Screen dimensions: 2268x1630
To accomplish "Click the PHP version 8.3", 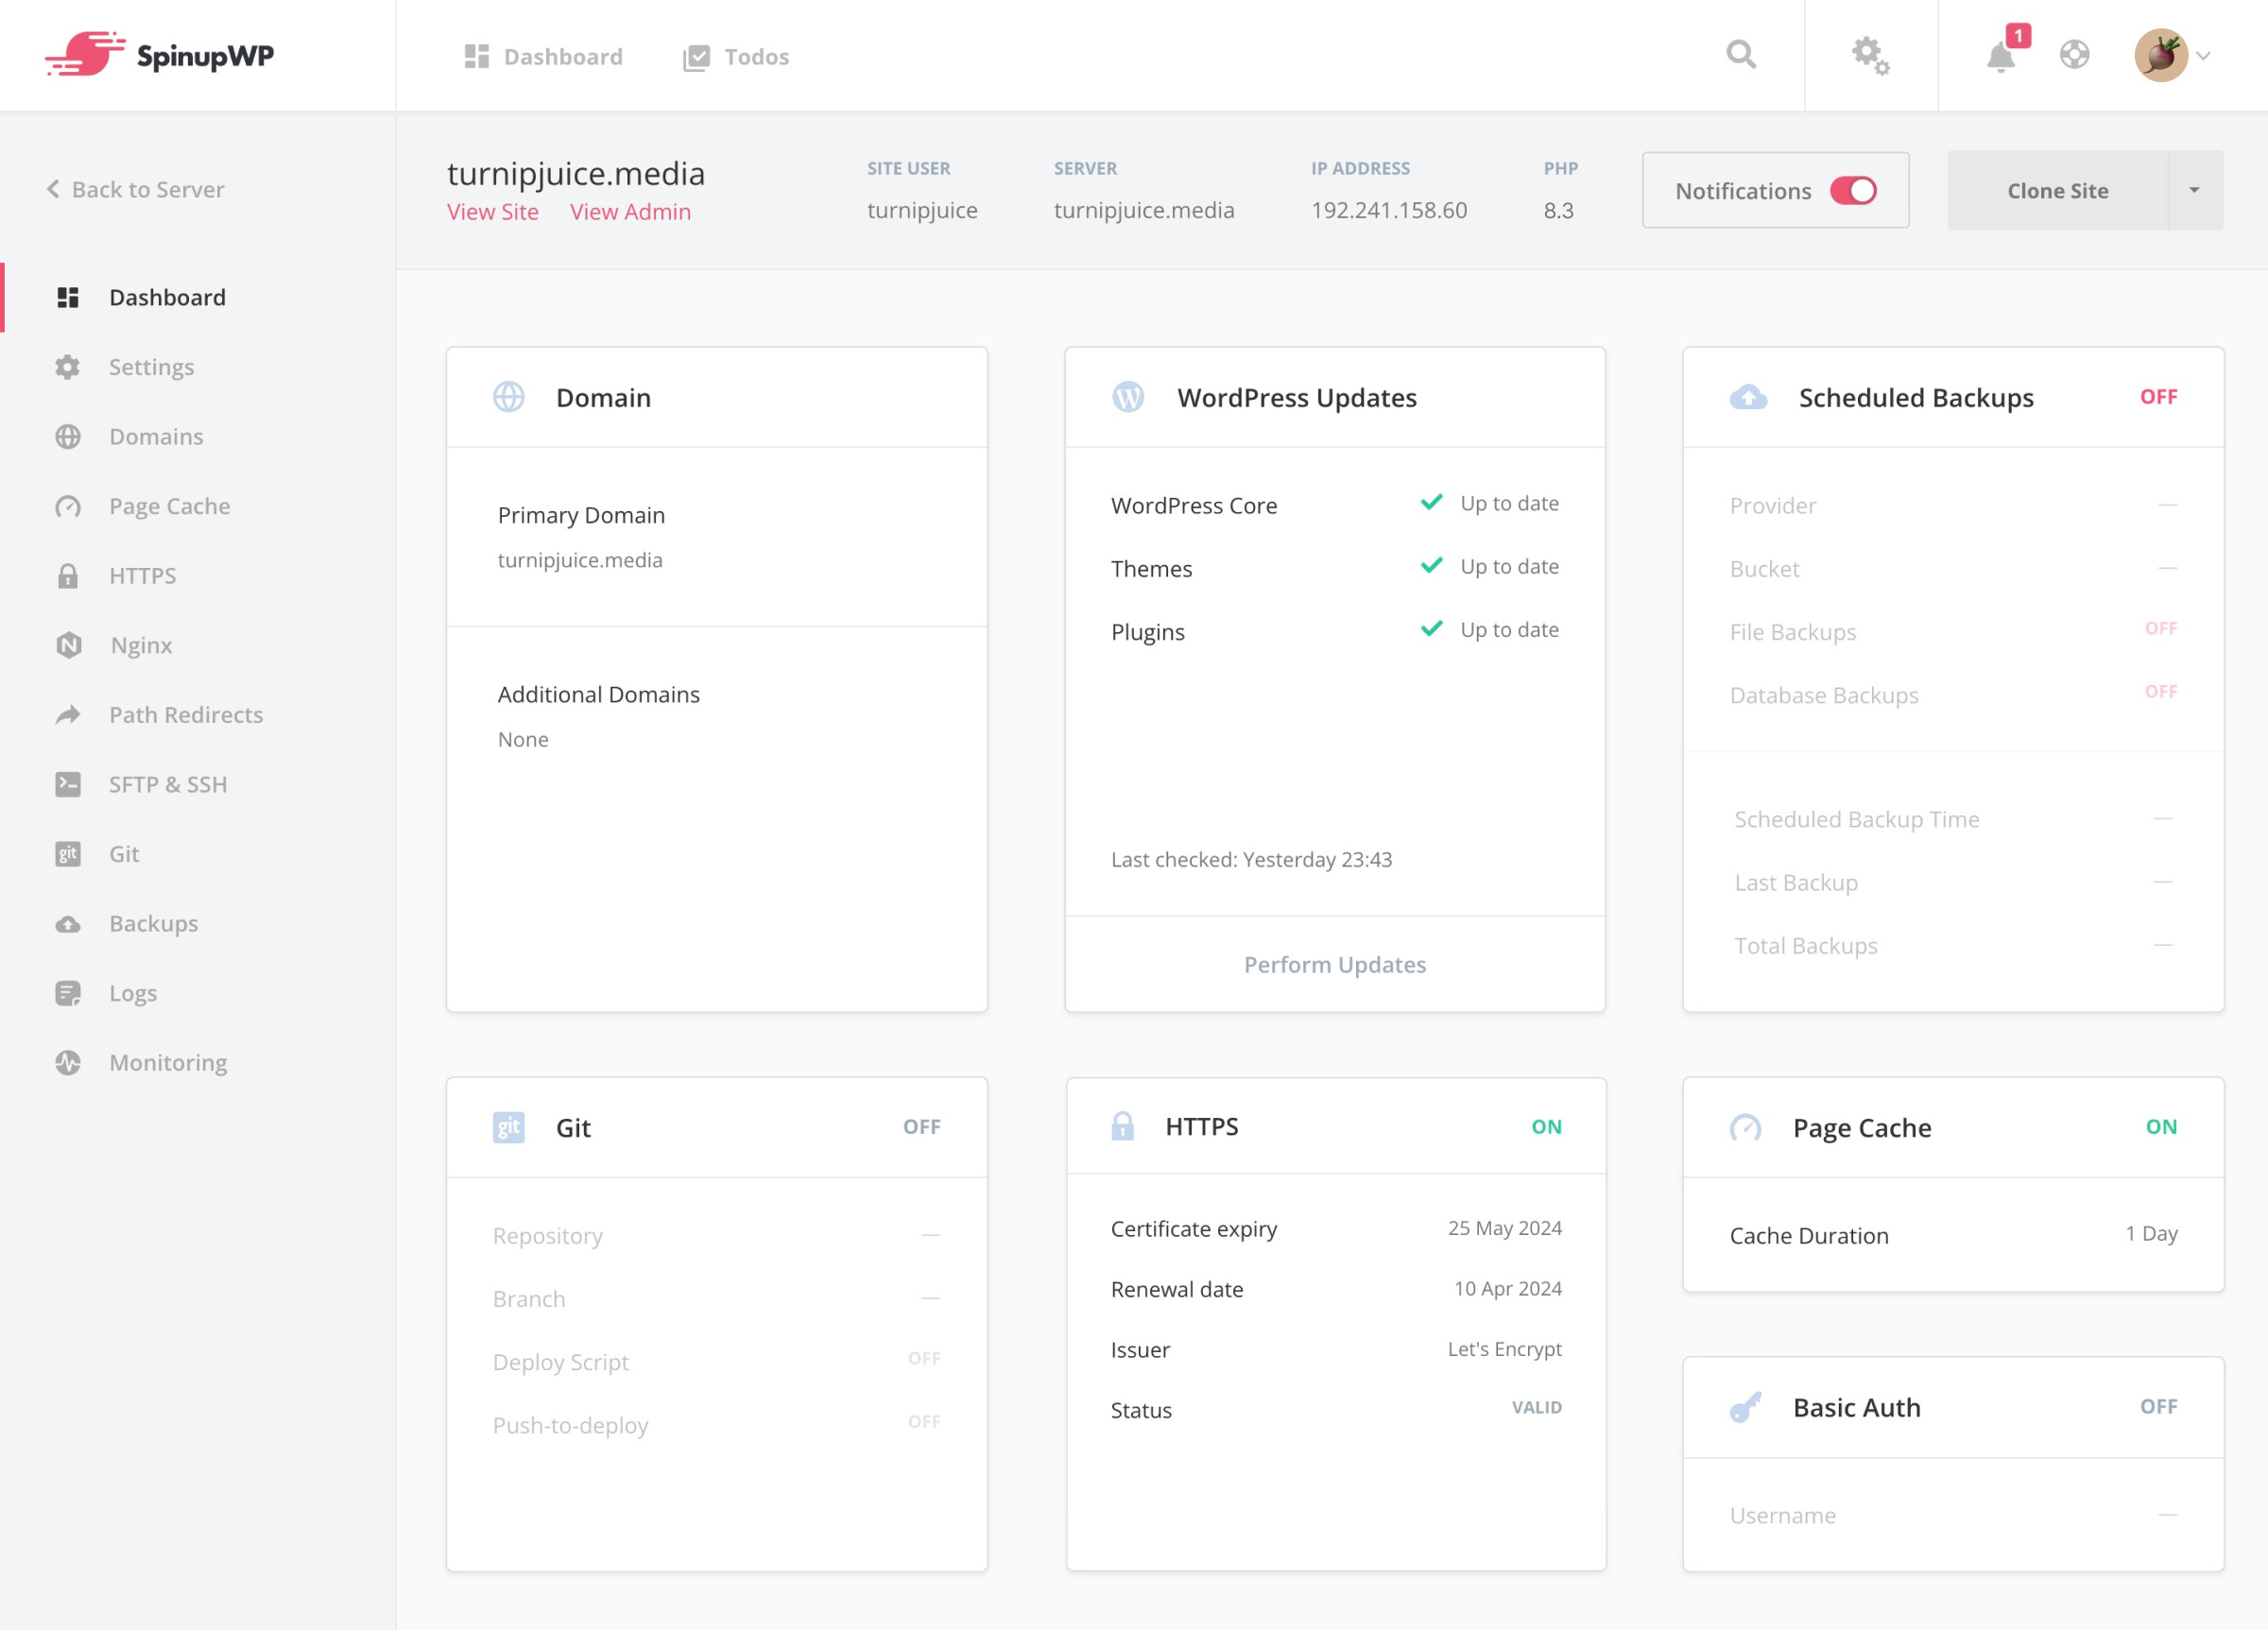I will point(1558,210).
